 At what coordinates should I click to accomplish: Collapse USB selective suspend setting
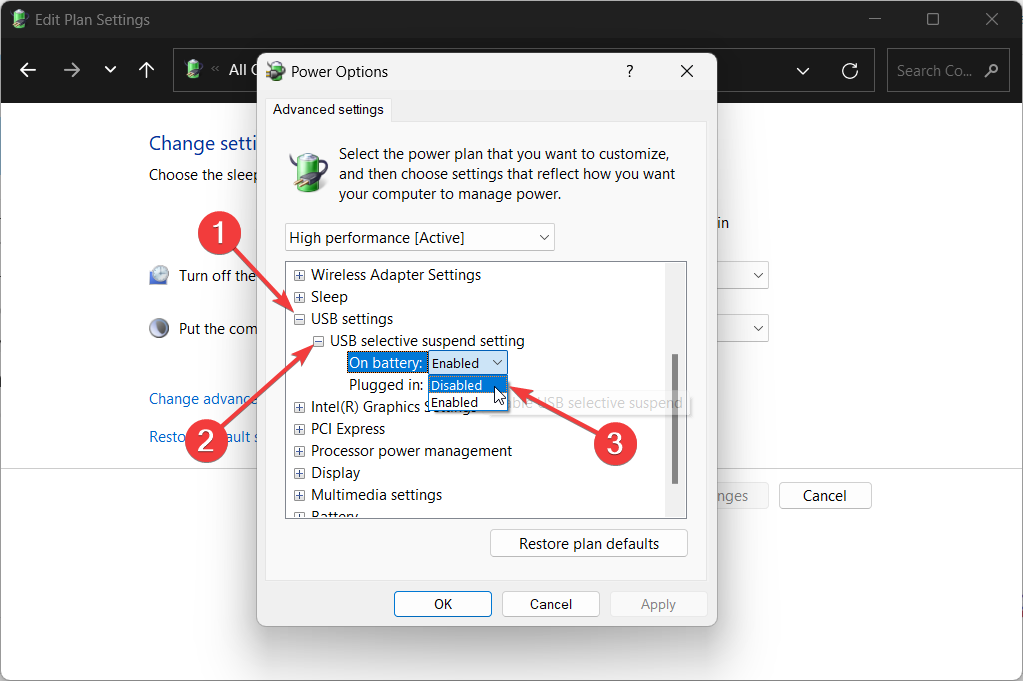click(x=318, y=341)
